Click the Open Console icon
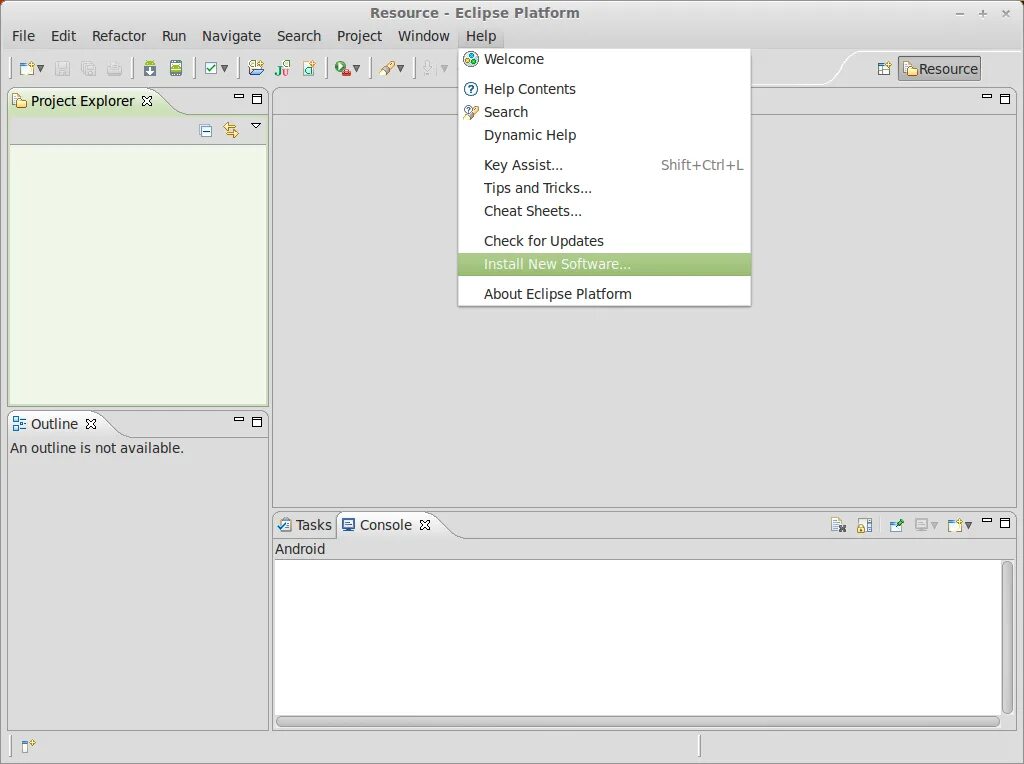Screen dimensions: 1024x764 click(x=955, y=525)
